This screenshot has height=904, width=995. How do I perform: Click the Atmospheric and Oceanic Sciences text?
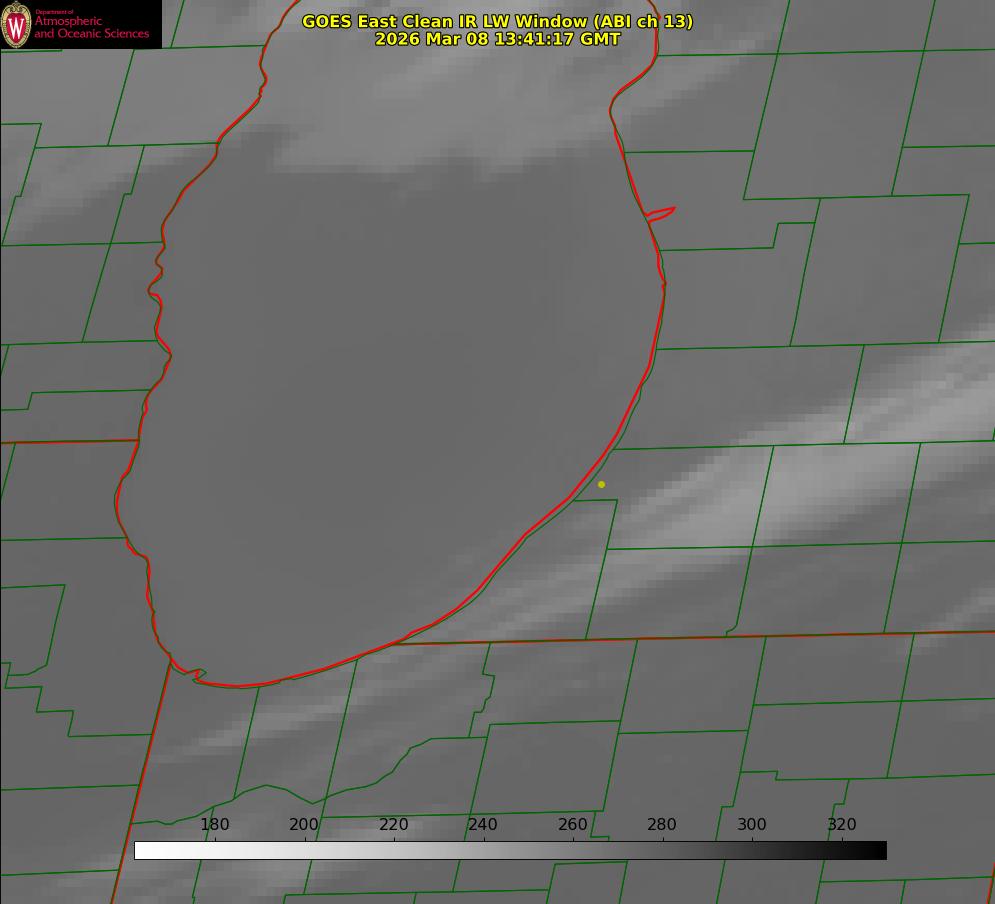click(91, 27)
